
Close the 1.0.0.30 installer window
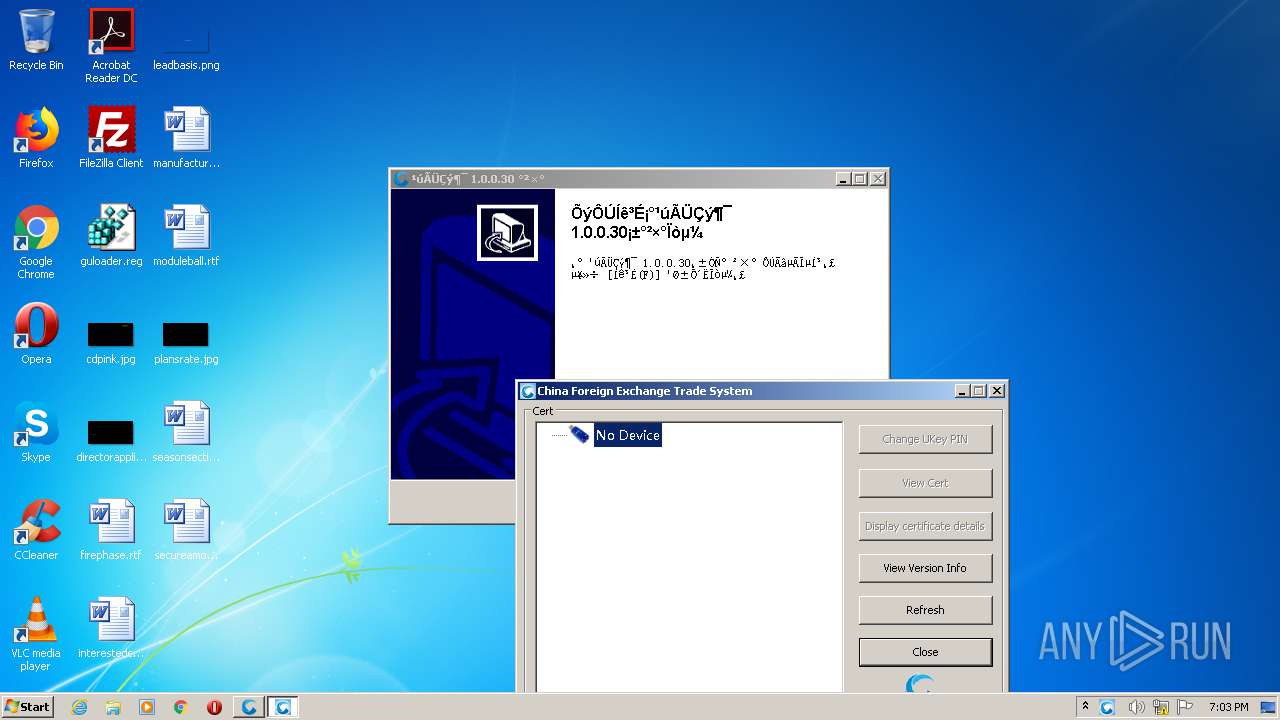(877, 179)
